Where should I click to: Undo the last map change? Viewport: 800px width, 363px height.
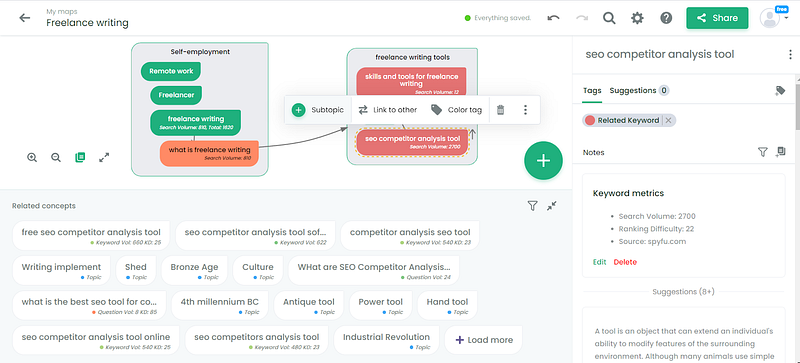click(553, 18)
